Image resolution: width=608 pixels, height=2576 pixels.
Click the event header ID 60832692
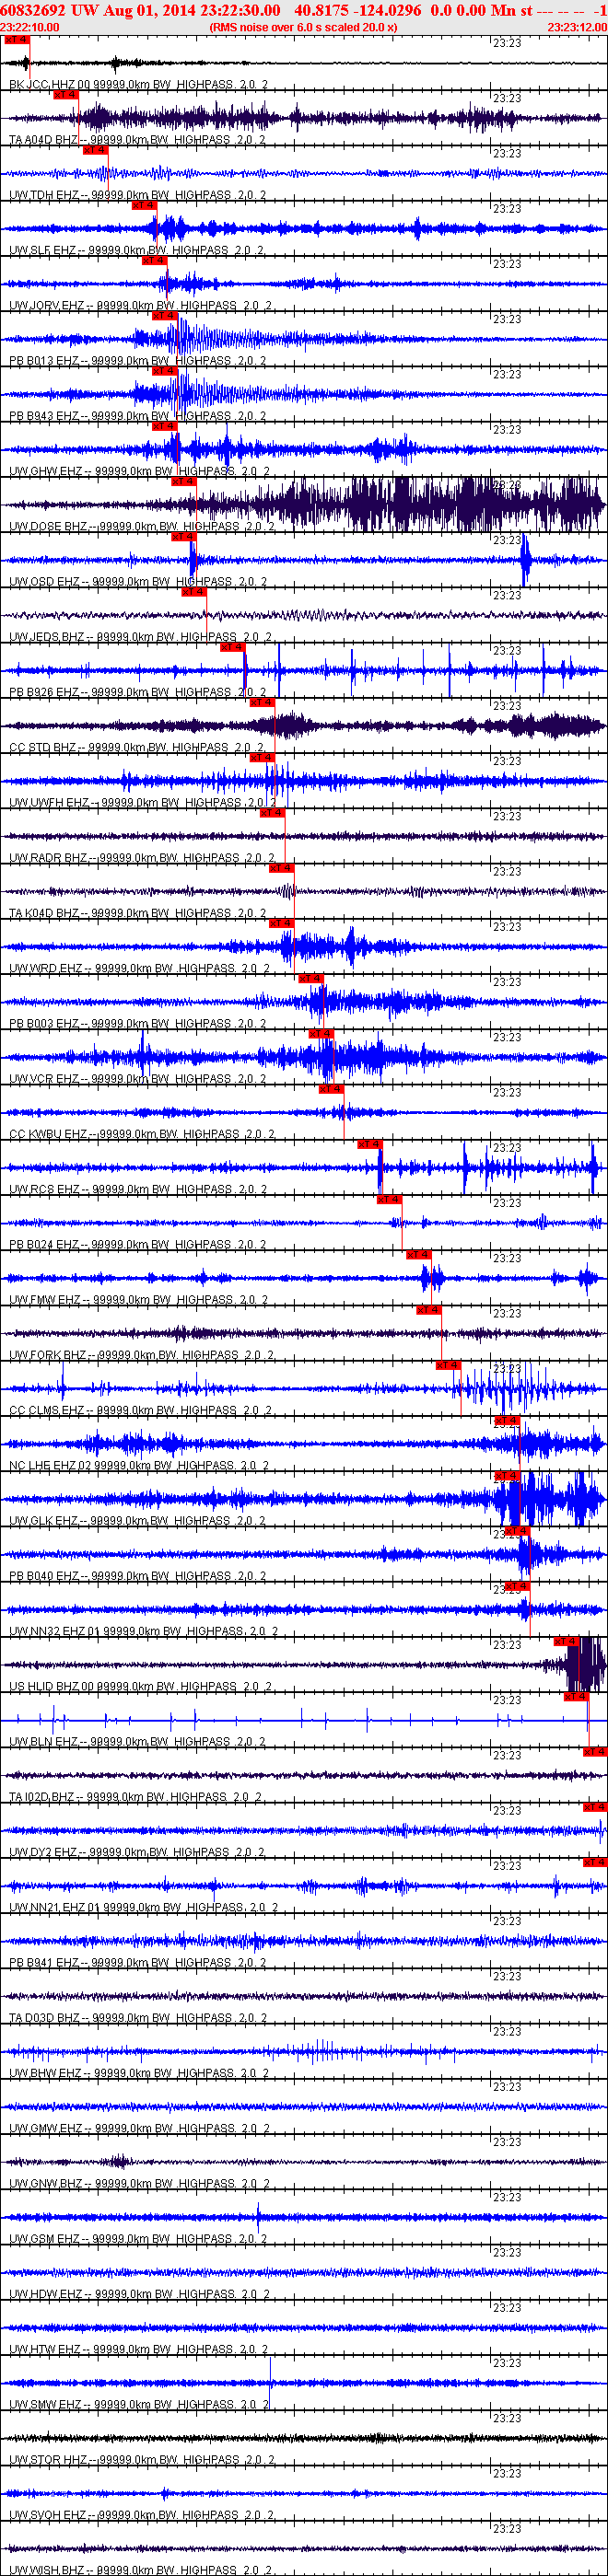(34, 10)
